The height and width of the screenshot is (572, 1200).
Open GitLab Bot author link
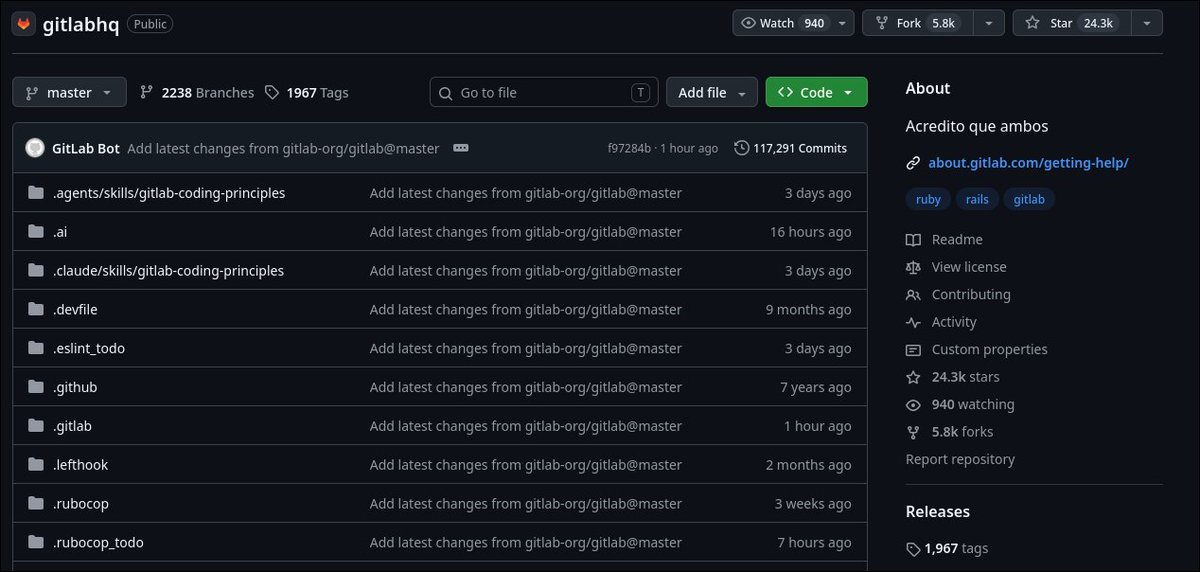86,148
